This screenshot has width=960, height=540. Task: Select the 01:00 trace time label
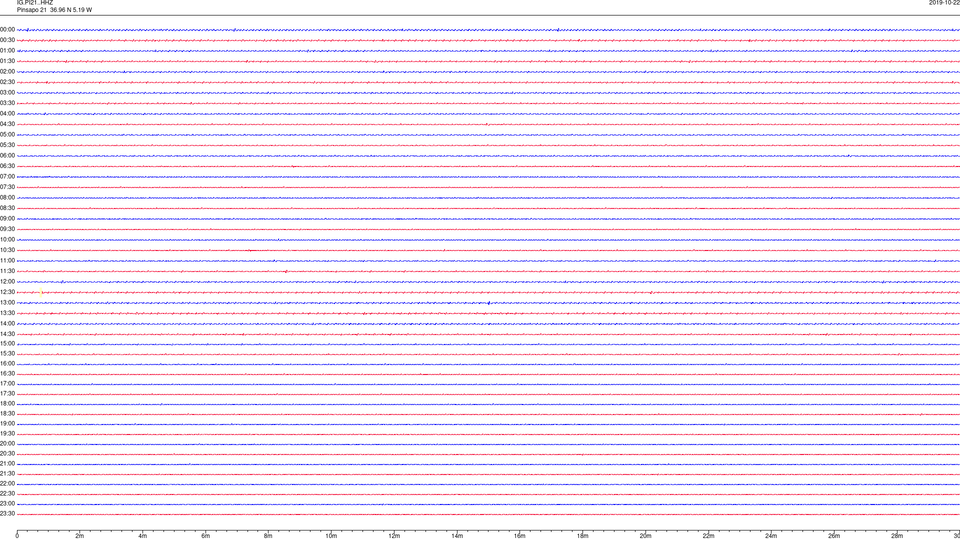pyautogui.click(x=7, y=51)
